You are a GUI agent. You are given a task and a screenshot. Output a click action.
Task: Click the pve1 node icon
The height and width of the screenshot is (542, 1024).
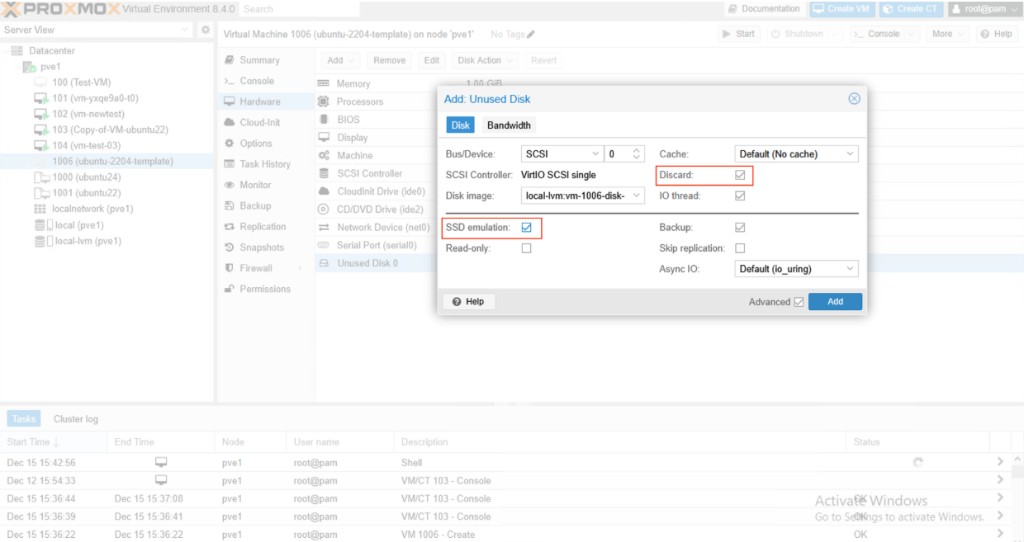click(29, 67)
